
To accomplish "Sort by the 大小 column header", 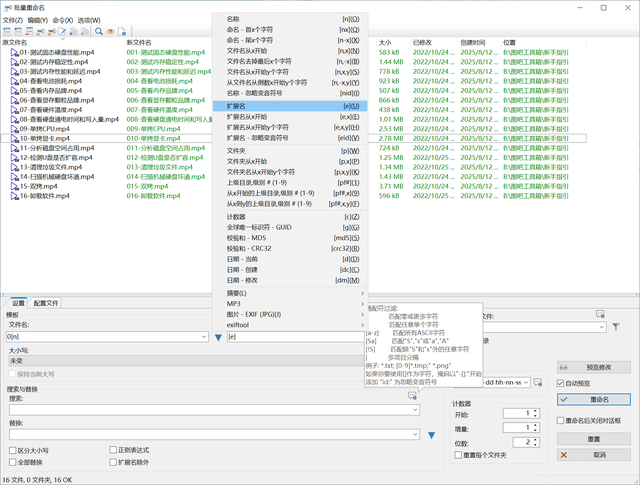I will coord(393,42).
